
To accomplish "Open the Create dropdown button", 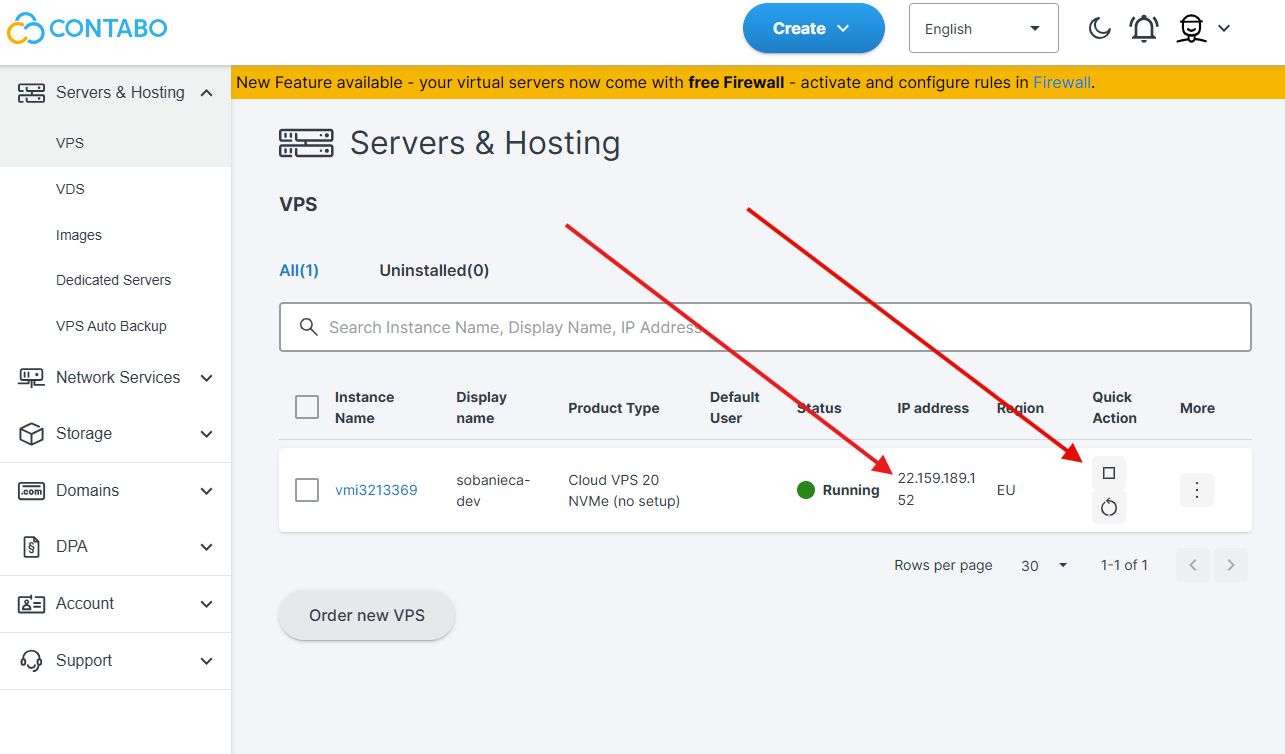I will (813, 28).
